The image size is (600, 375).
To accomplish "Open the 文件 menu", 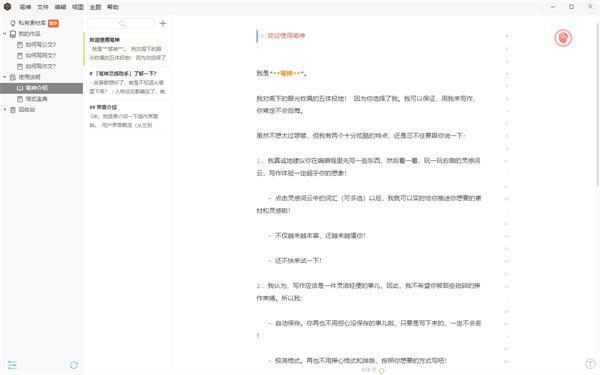I will pyautogui.click(x=43, y=7).
